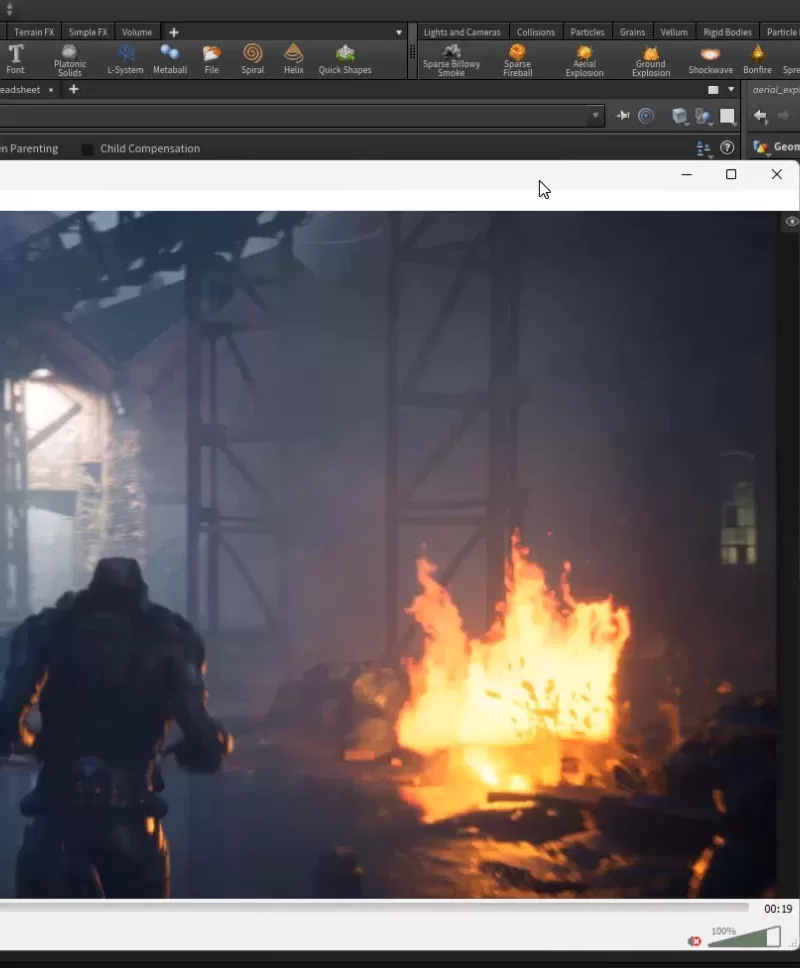Click the white square background icon

pos(728,116)
